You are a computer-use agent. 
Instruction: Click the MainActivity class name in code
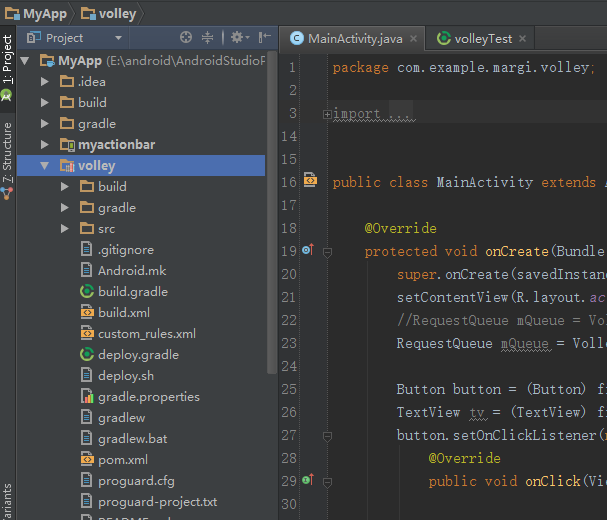click(485, 182)
